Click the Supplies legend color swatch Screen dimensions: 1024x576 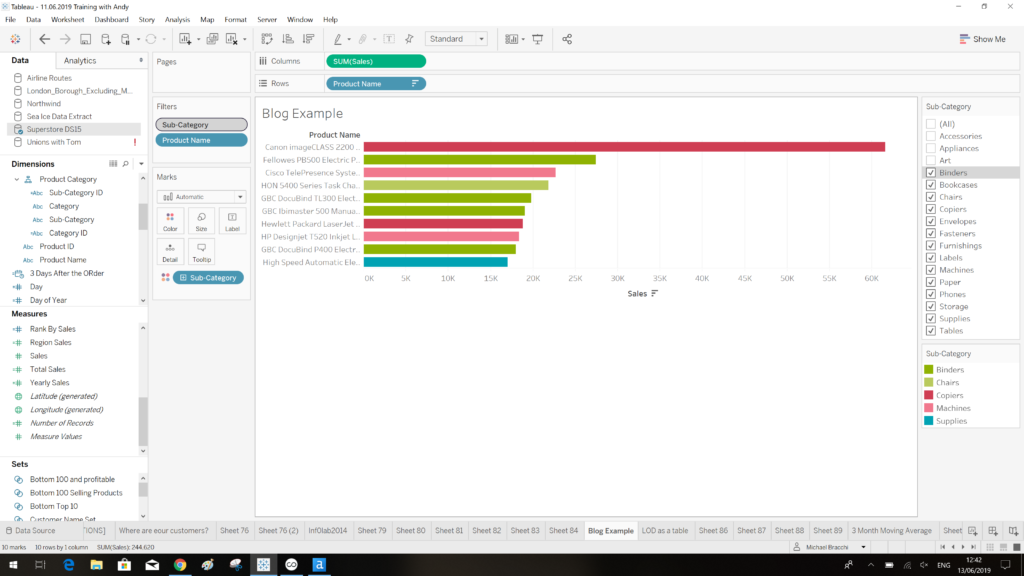929,421
